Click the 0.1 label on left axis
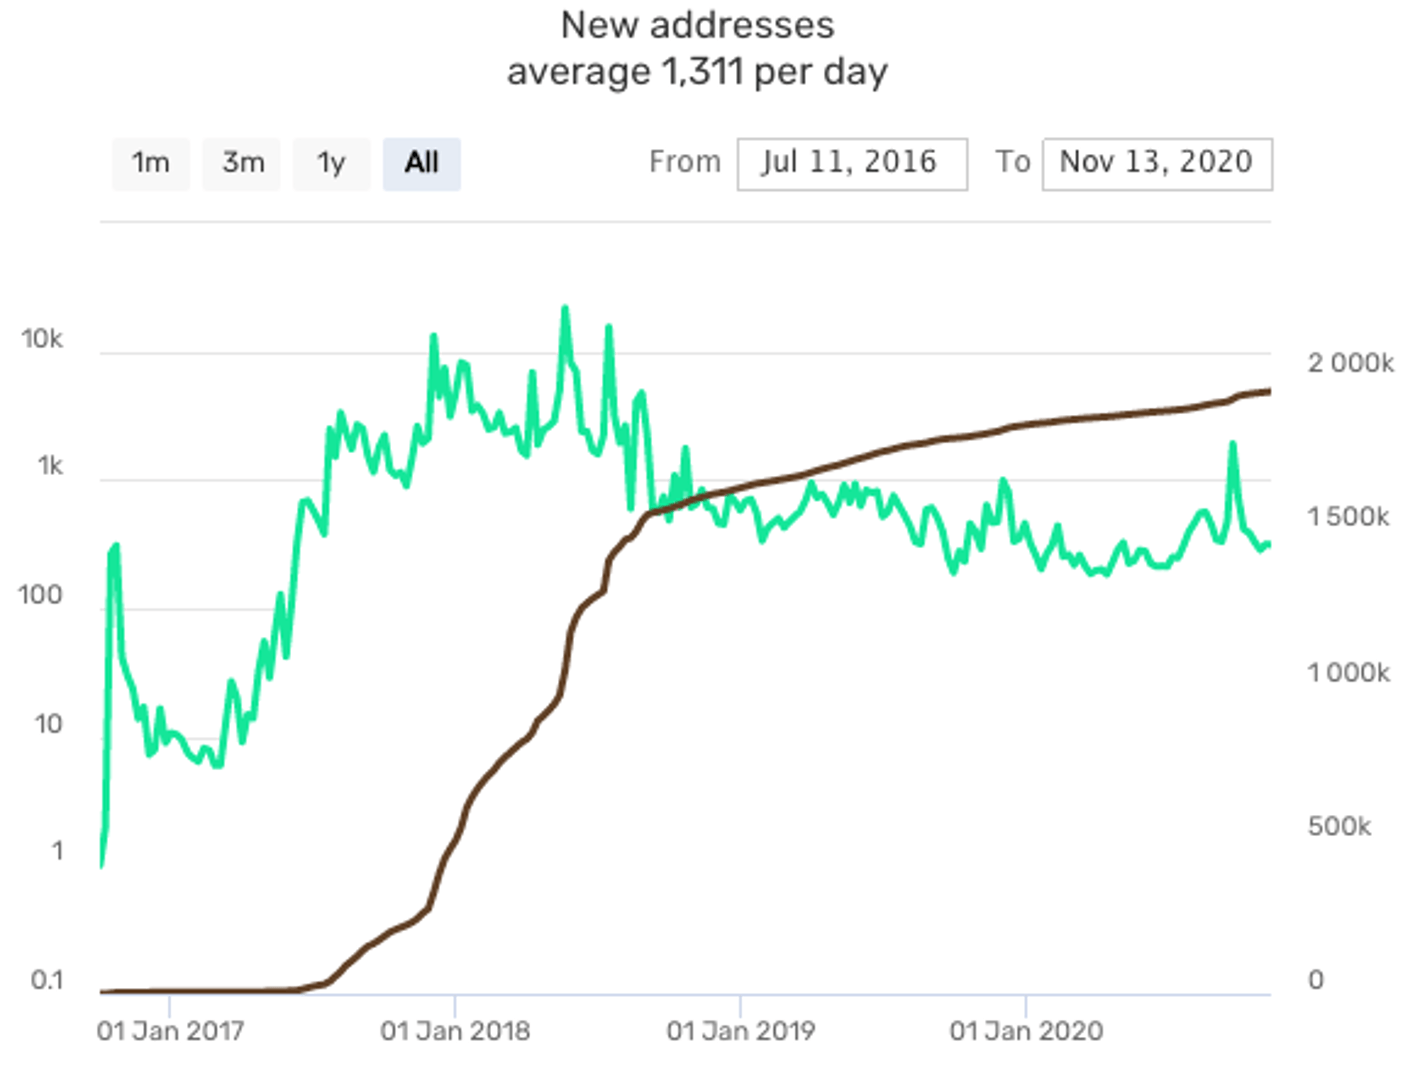The width and height of the screenshot is (1414, 1077). click(x=47, y=980)
